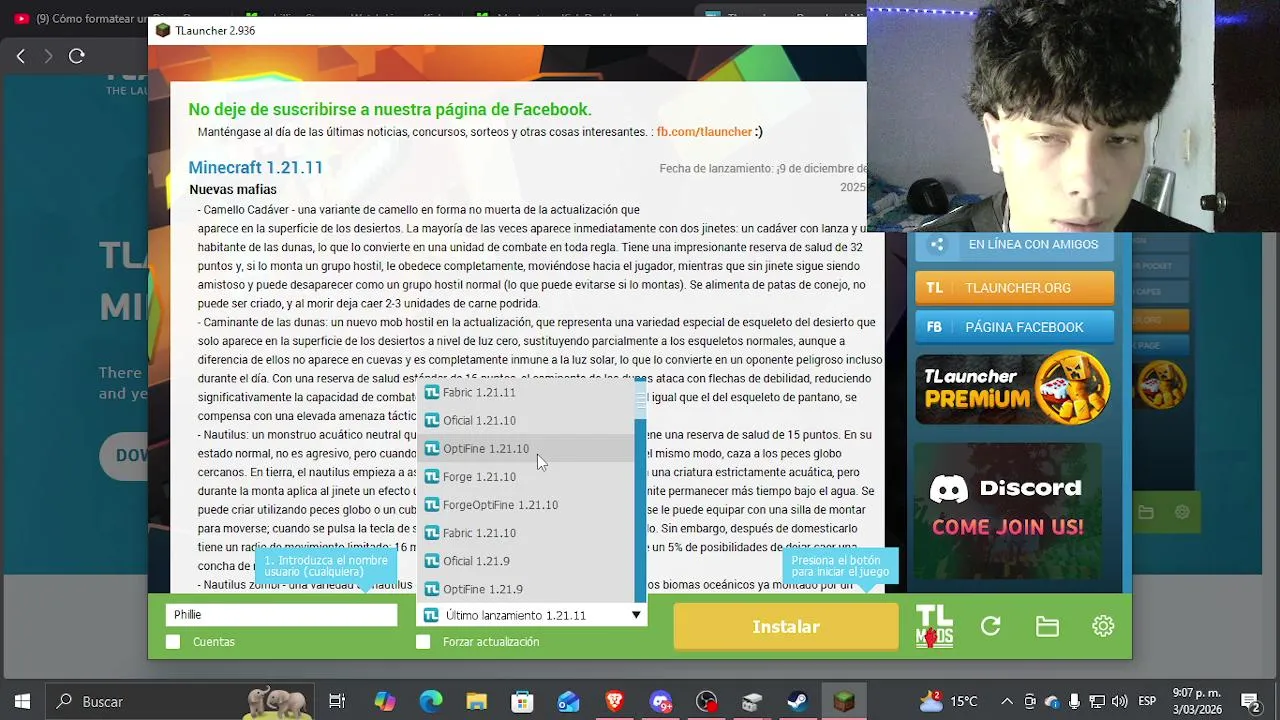
Task: Open File Explorer from the taskbar
Action: [x=476, y=702]
